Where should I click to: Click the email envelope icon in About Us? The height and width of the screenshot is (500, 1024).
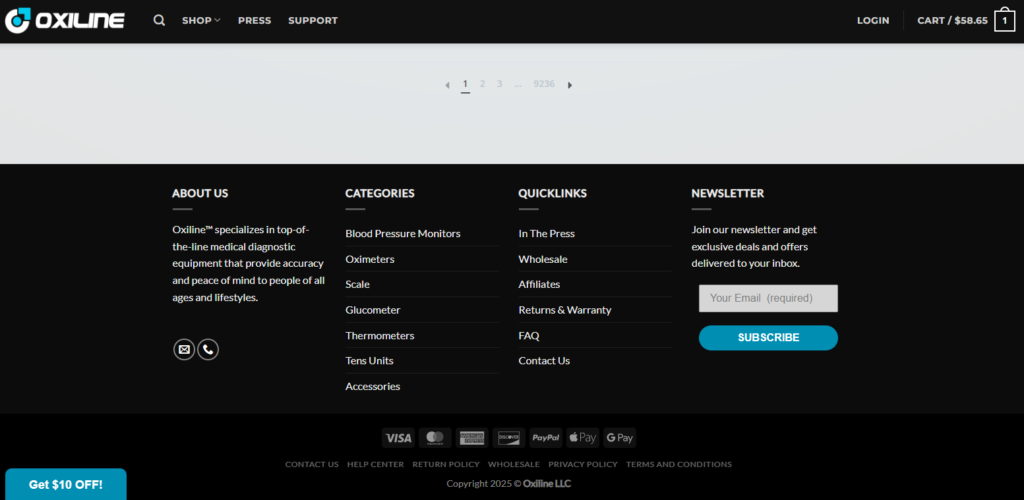184,349
